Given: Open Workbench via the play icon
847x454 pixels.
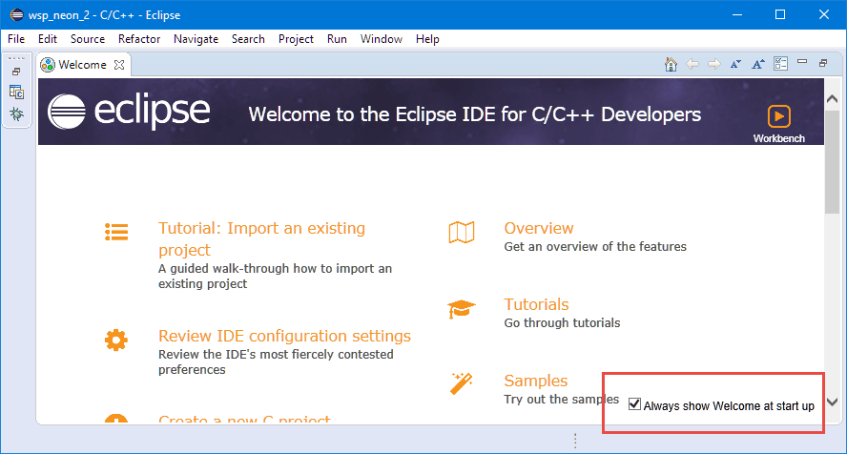Looking at the screenshot, I should click(779, 116).
